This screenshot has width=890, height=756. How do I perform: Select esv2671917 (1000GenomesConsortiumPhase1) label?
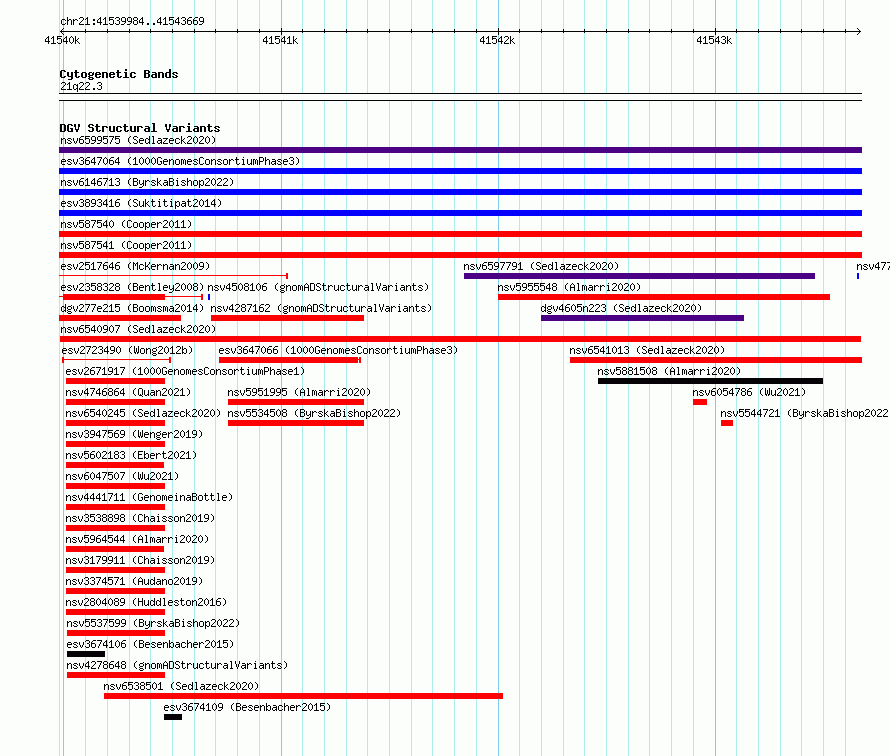tap(185, 371)
